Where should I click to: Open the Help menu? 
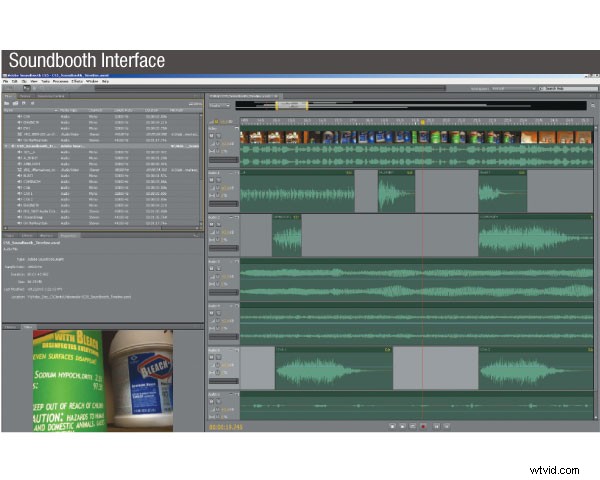click(x=106, y=81)
